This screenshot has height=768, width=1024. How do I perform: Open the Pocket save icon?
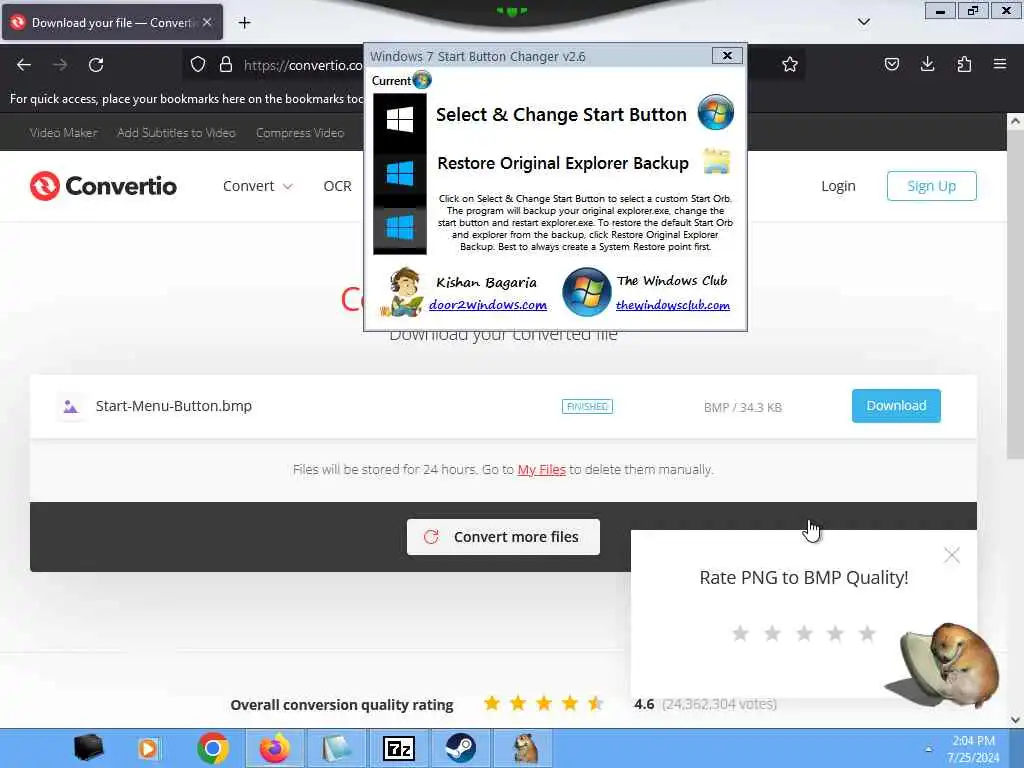[891, 64]
